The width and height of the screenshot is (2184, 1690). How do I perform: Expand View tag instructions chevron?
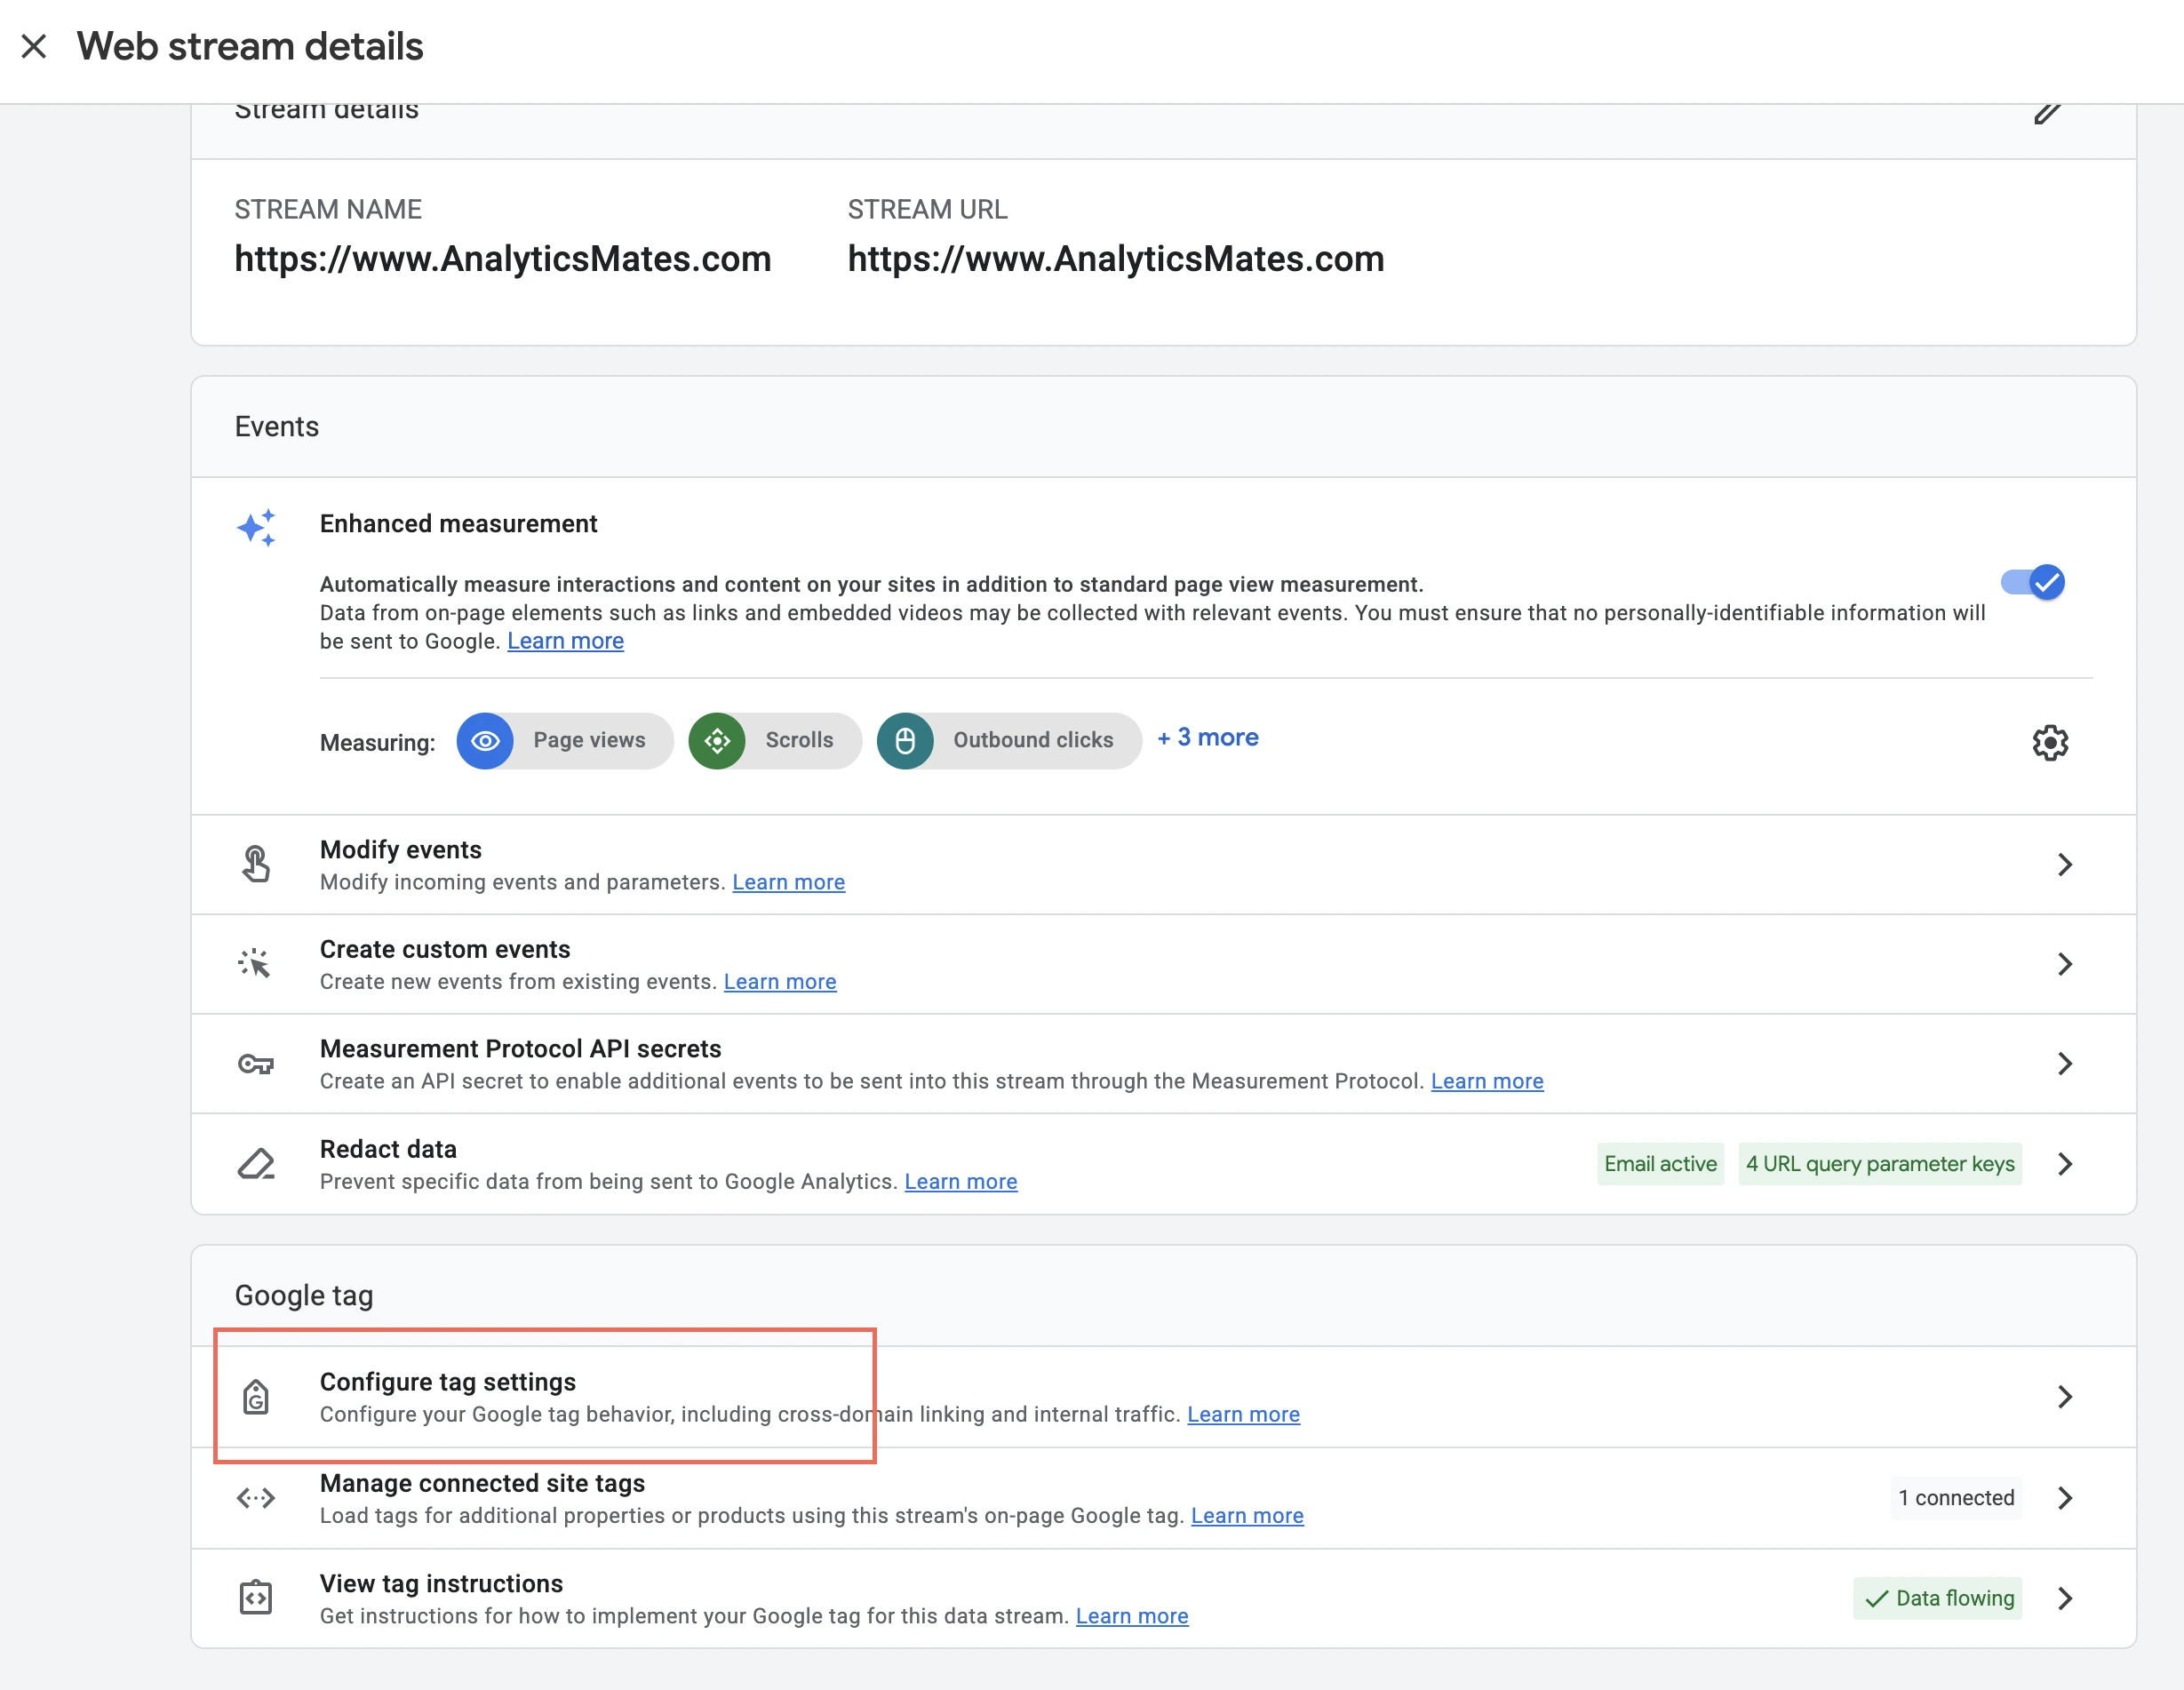coord(2065,1598)
